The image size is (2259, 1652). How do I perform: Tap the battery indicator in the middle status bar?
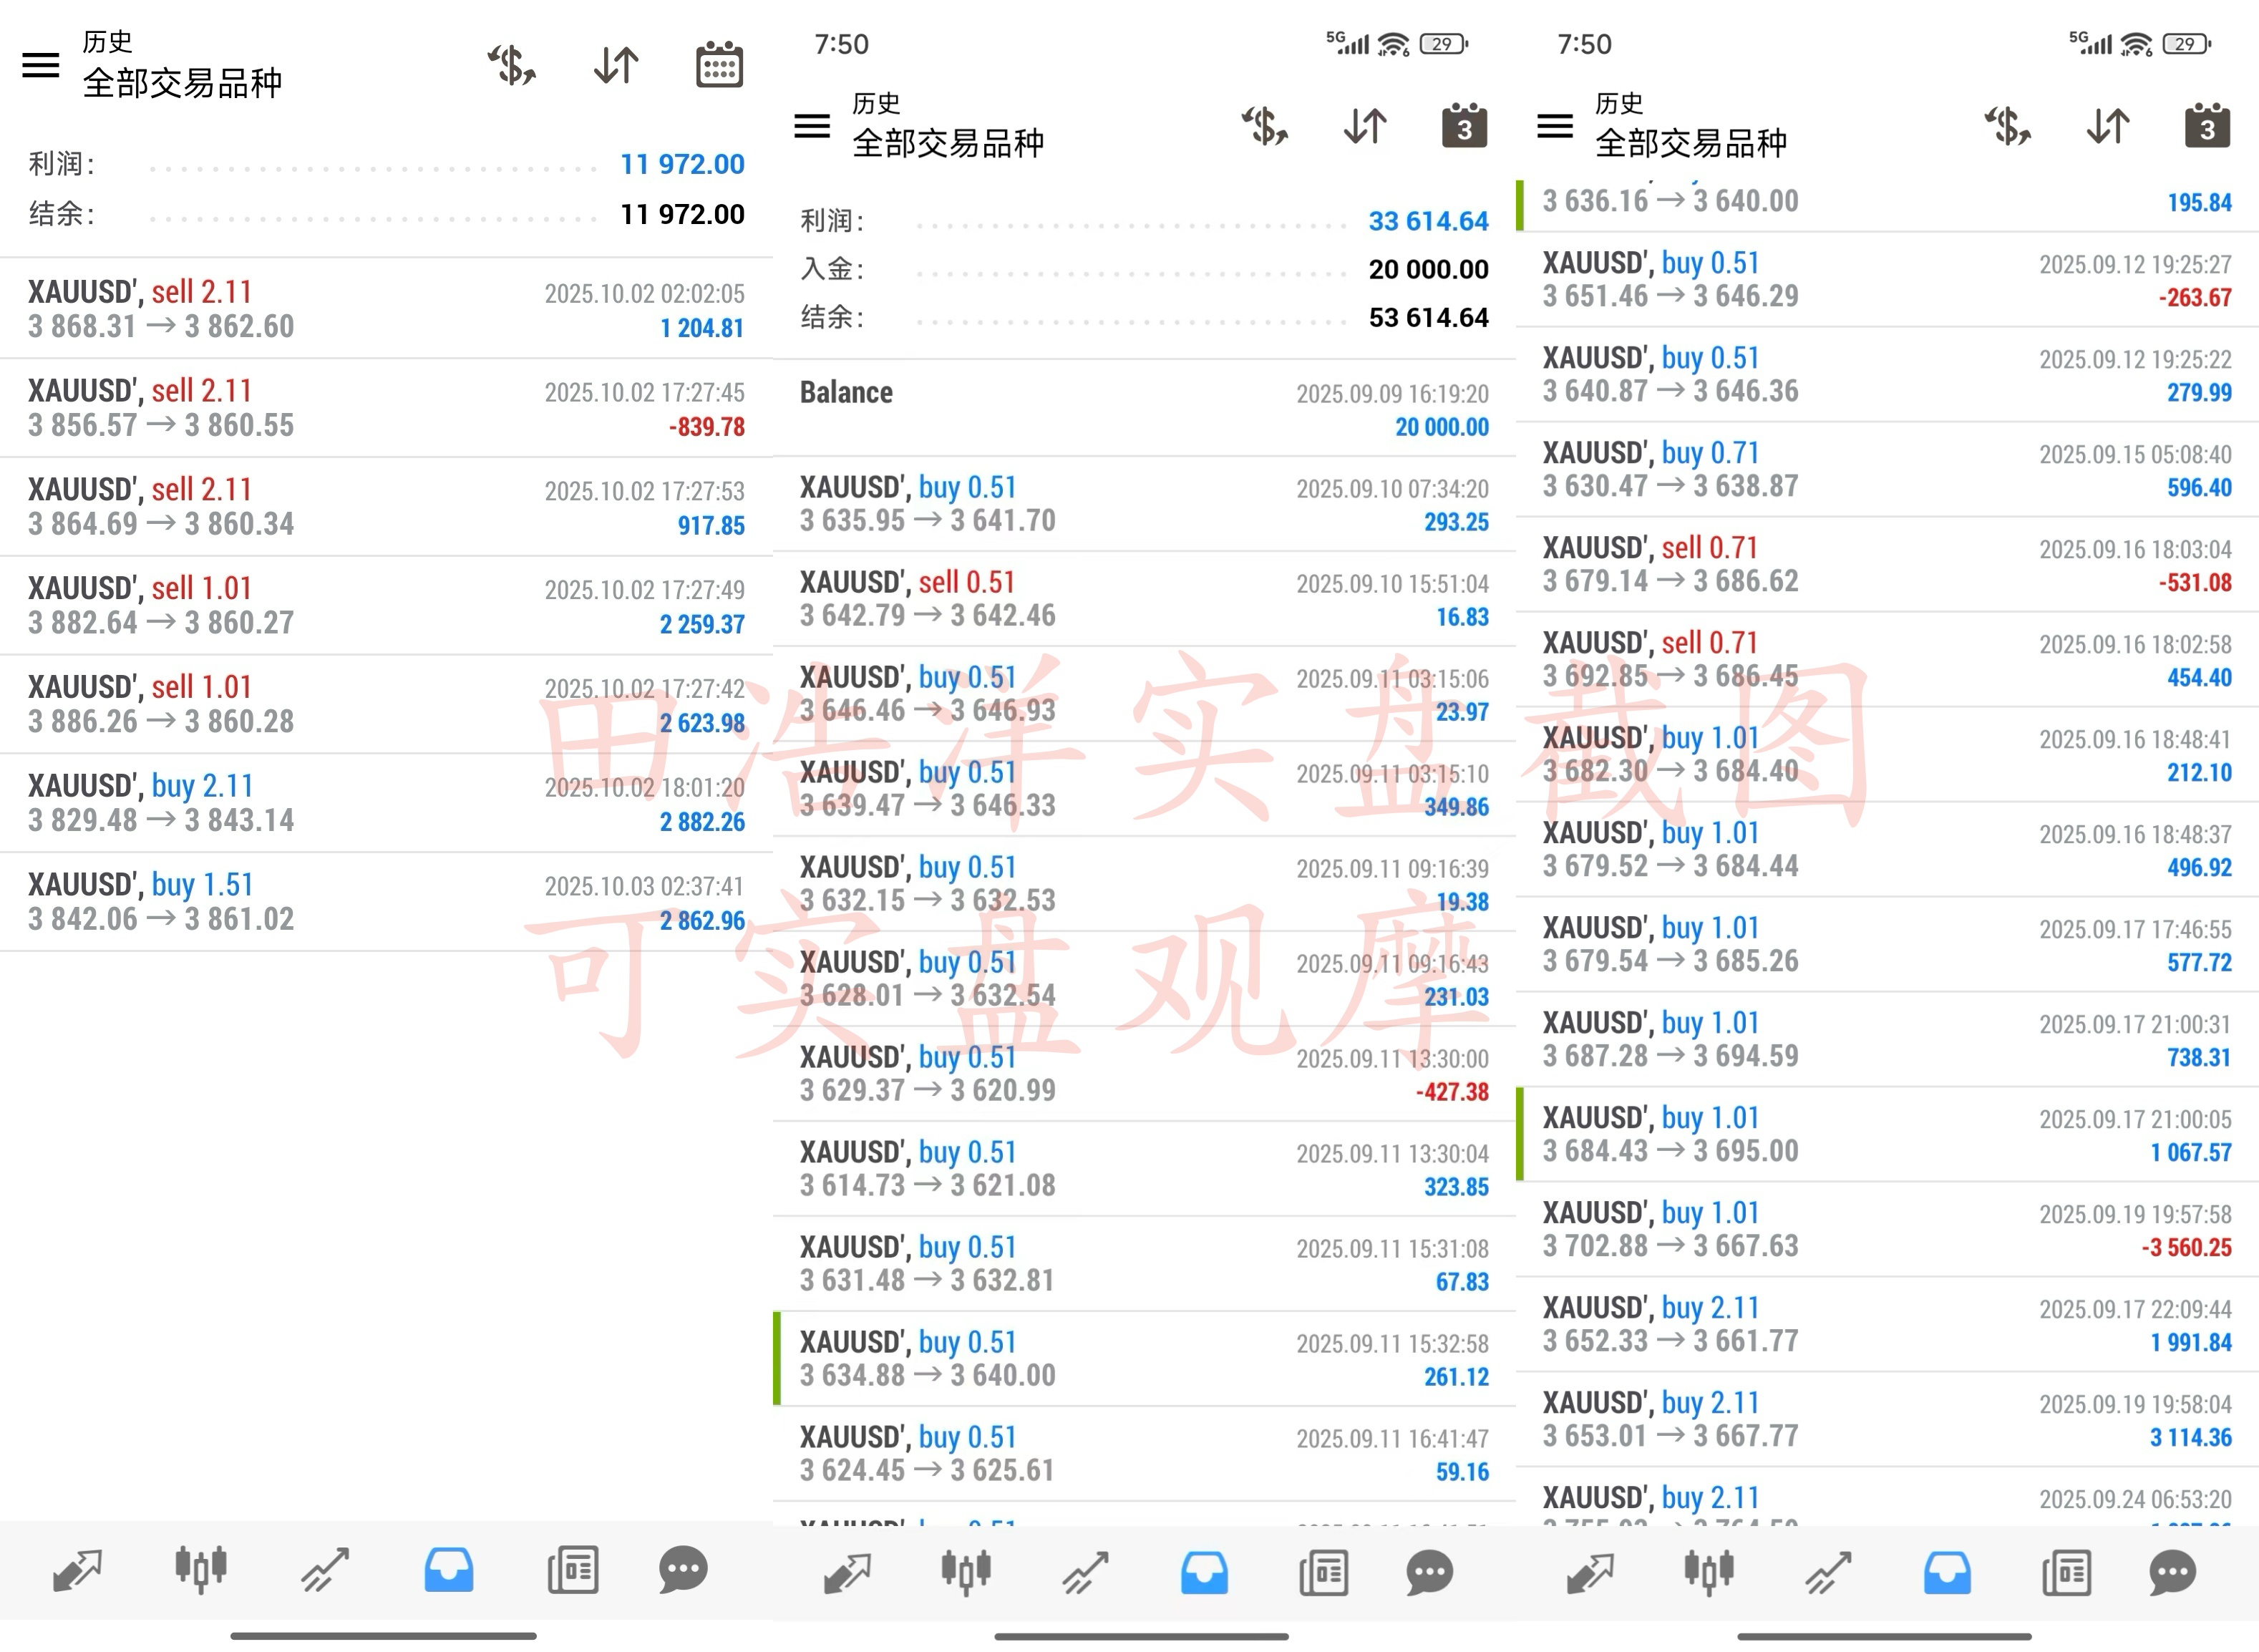click(x=1444, y=44)
